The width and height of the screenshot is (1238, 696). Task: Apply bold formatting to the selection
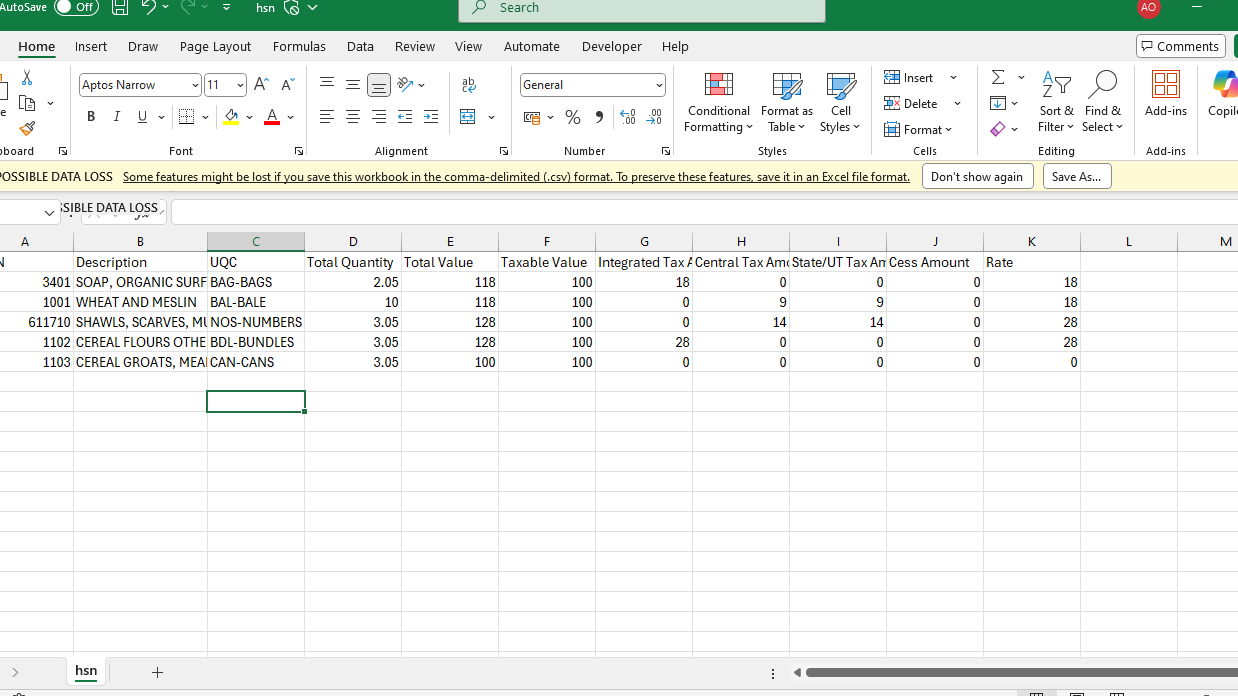tap(91, 116)
